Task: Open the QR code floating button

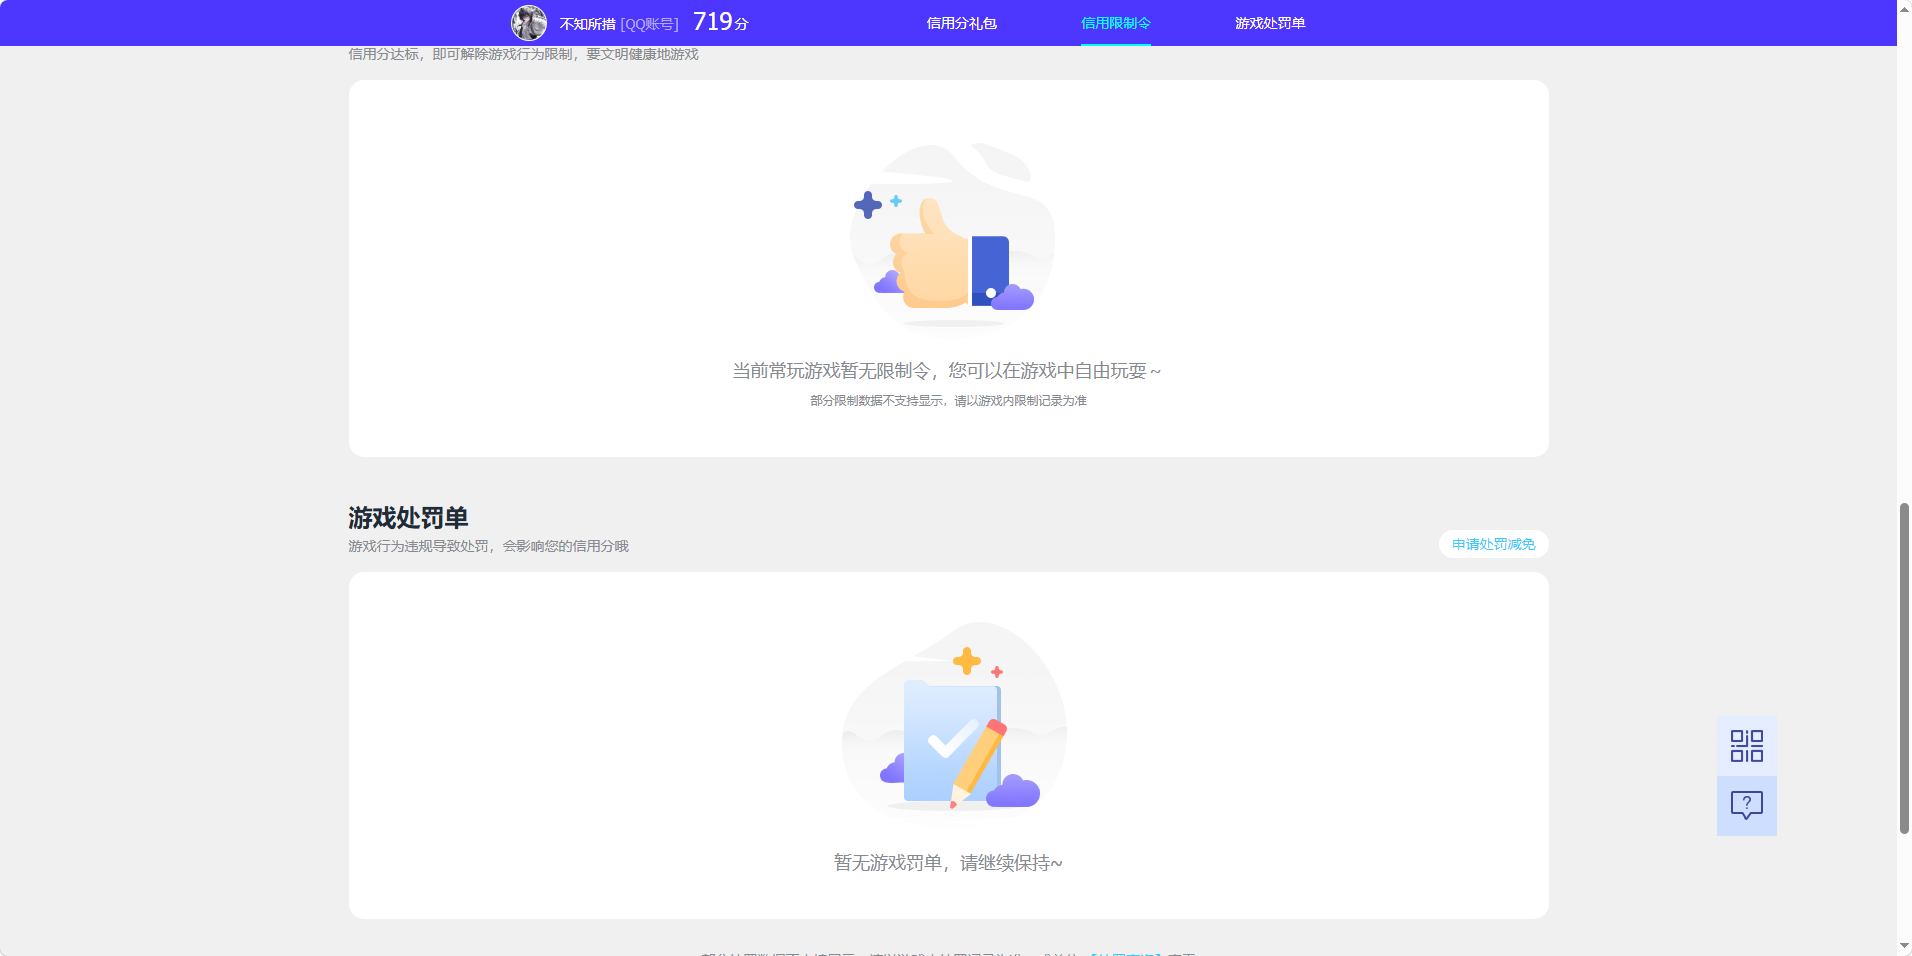Action: [x=1746, y=746]
